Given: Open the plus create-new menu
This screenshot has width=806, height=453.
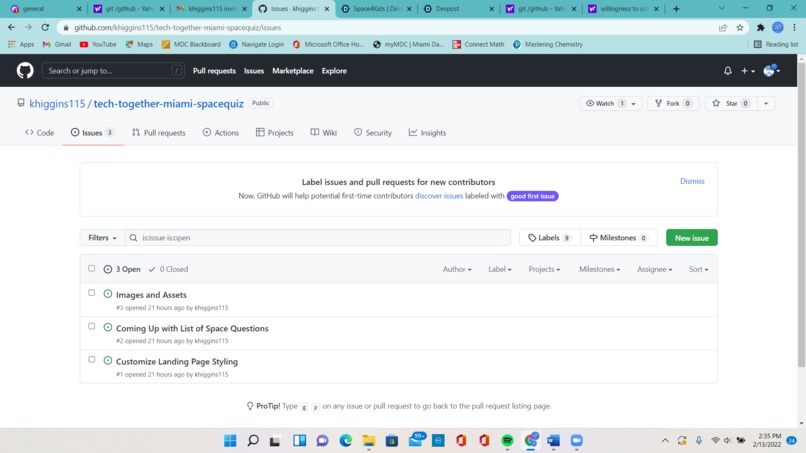Looking at the screenshot, I should [x=747, y=71].
